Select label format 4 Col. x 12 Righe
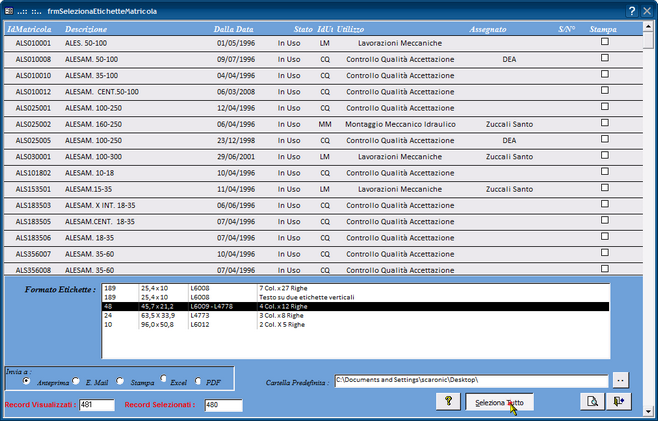The height and width of the screenshot is (421, 658). click(356, 306)
